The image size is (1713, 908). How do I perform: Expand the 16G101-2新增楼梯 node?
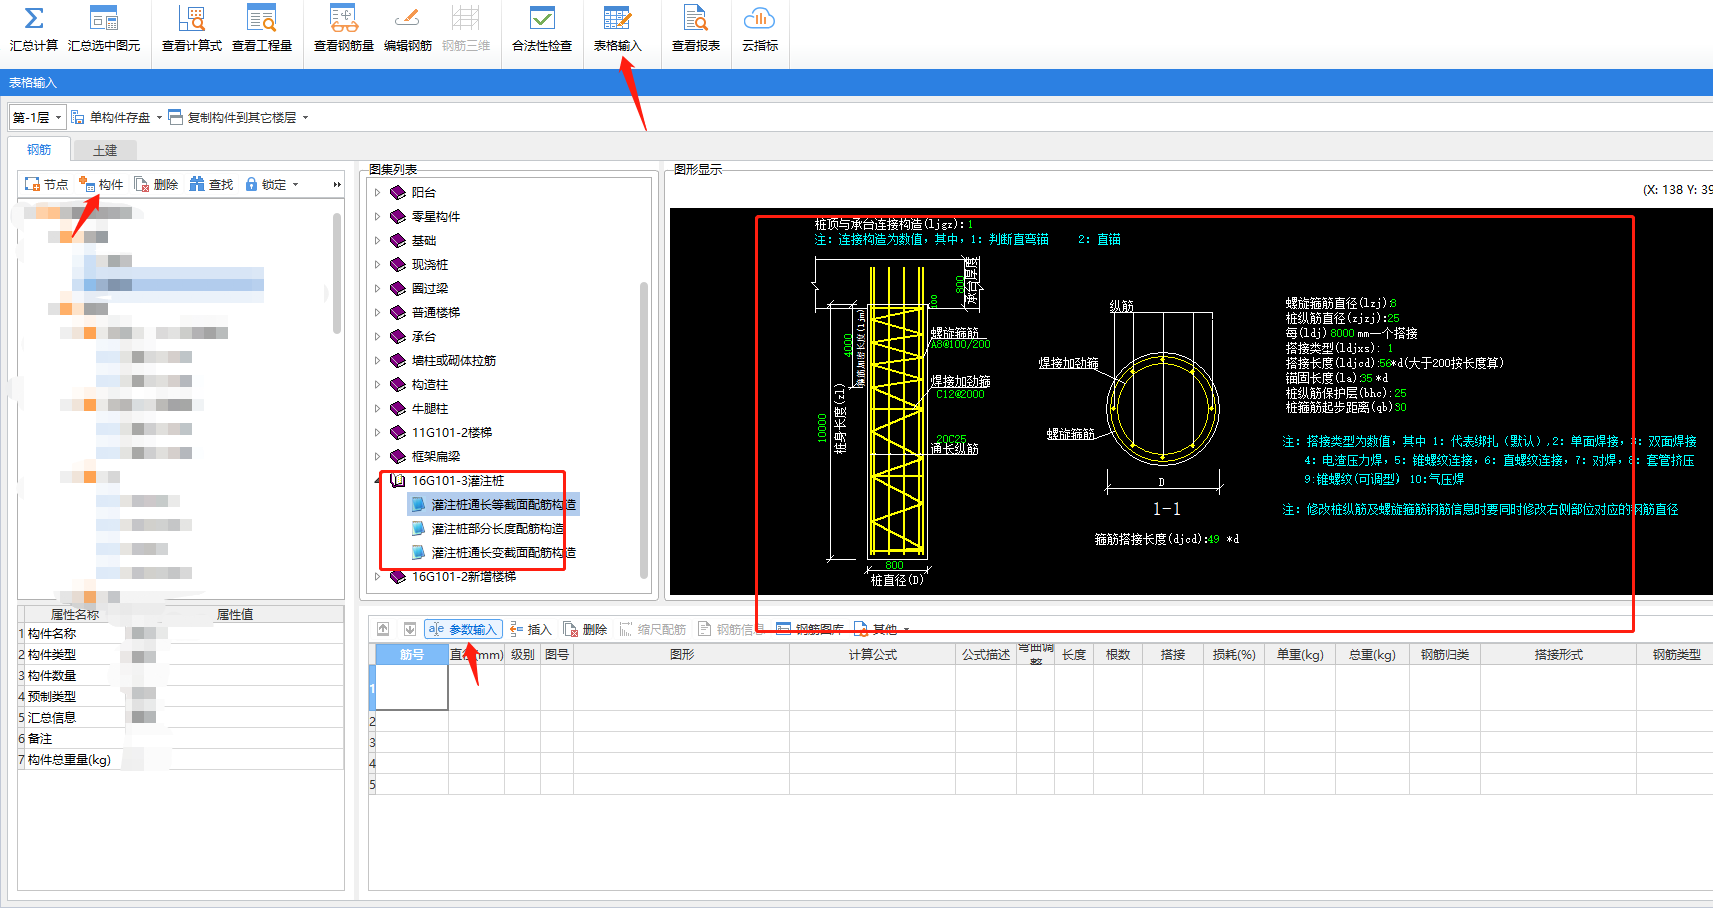click(378, 576)
